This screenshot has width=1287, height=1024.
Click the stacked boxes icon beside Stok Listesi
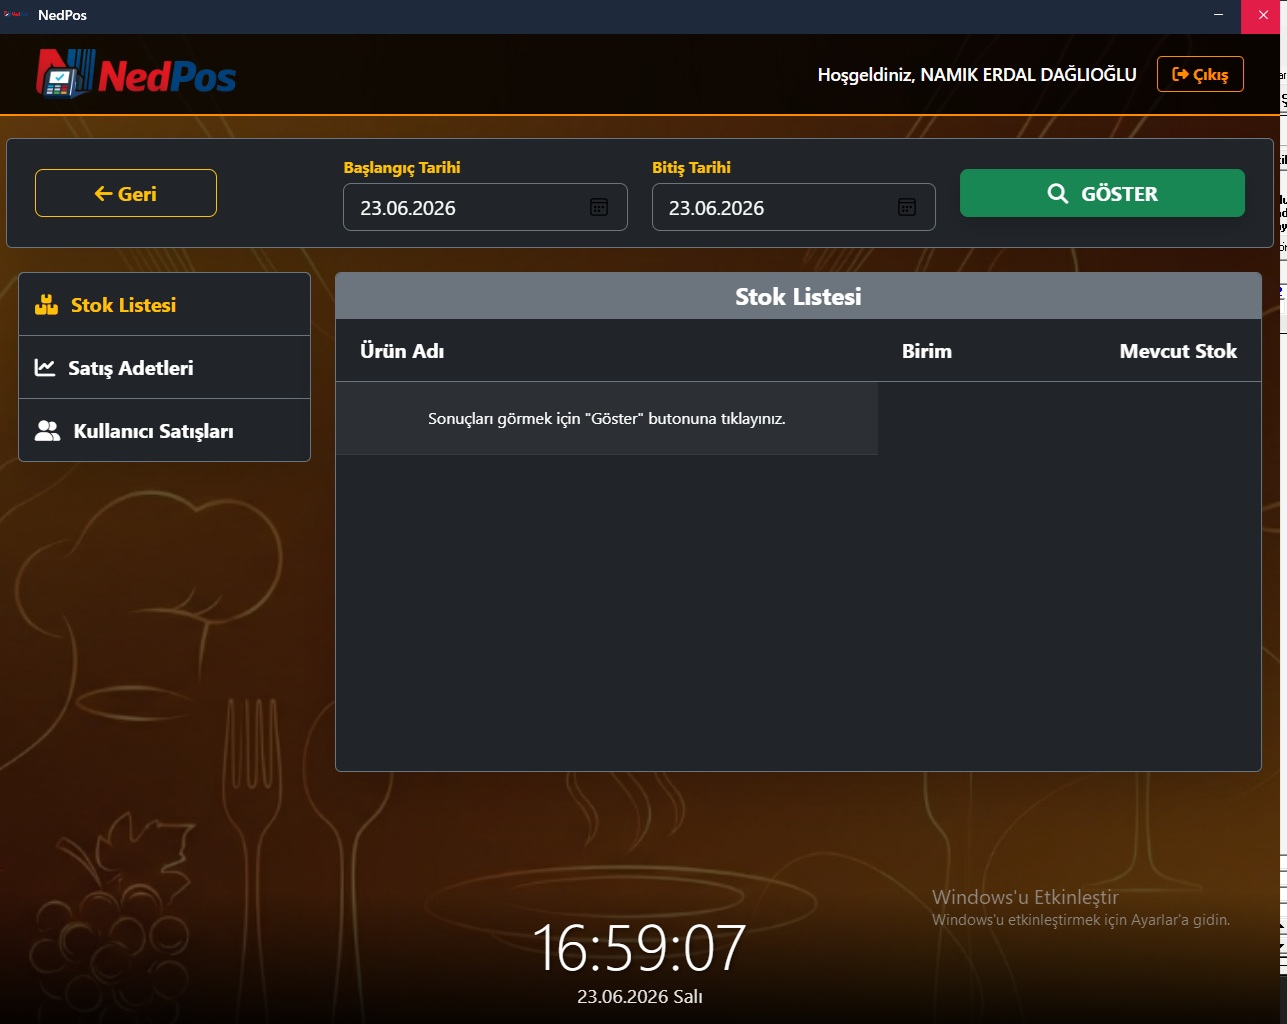[47, 305]
